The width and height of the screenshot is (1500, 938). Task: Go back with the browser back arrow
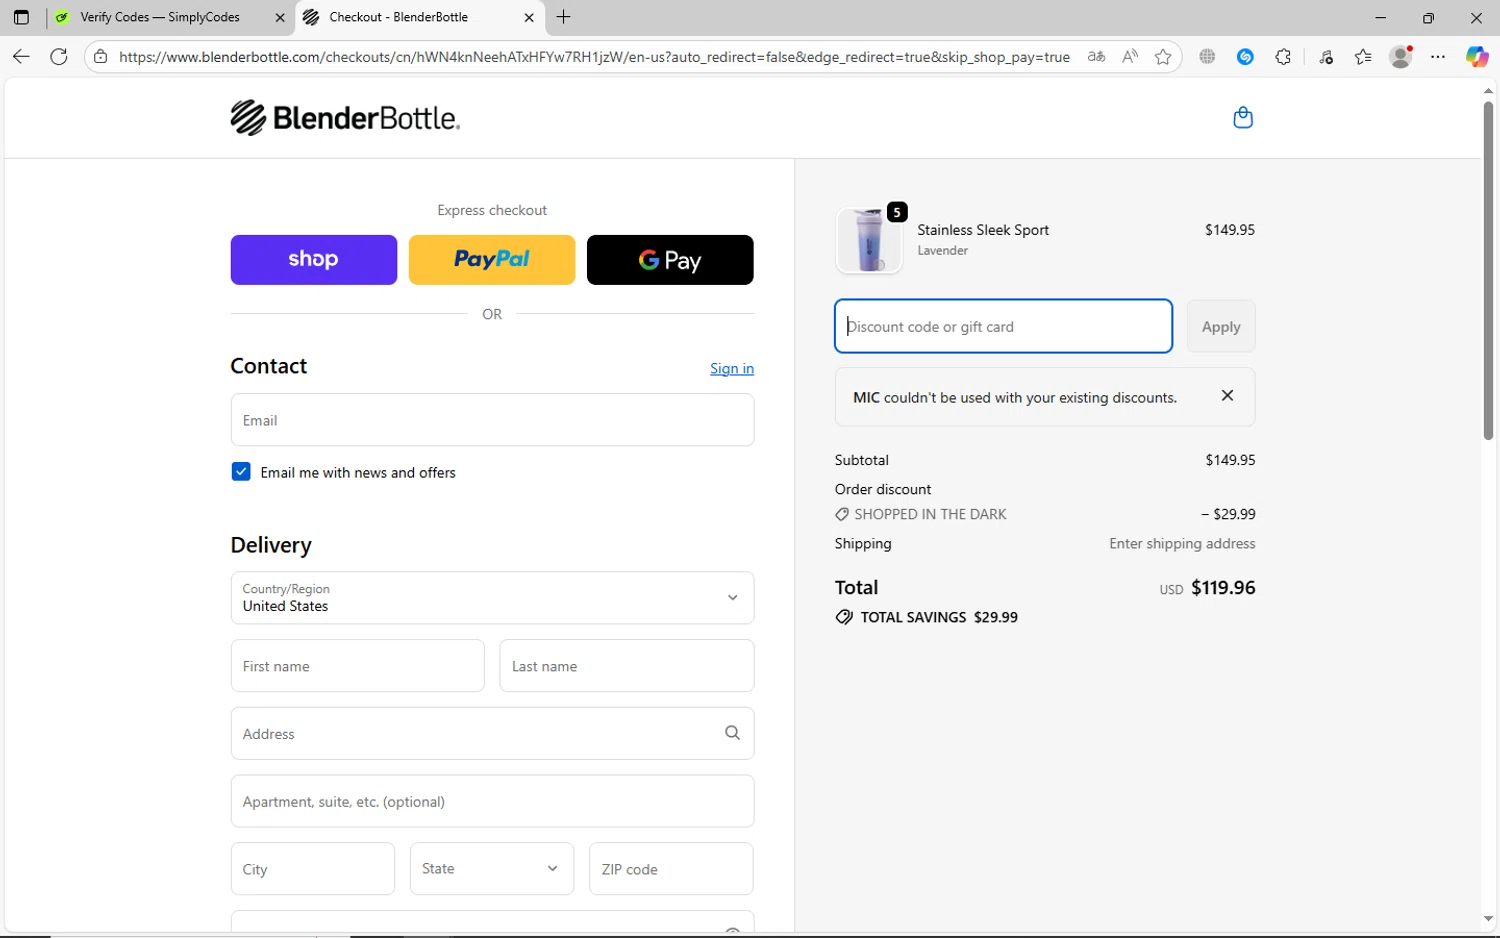click(21, 57)
